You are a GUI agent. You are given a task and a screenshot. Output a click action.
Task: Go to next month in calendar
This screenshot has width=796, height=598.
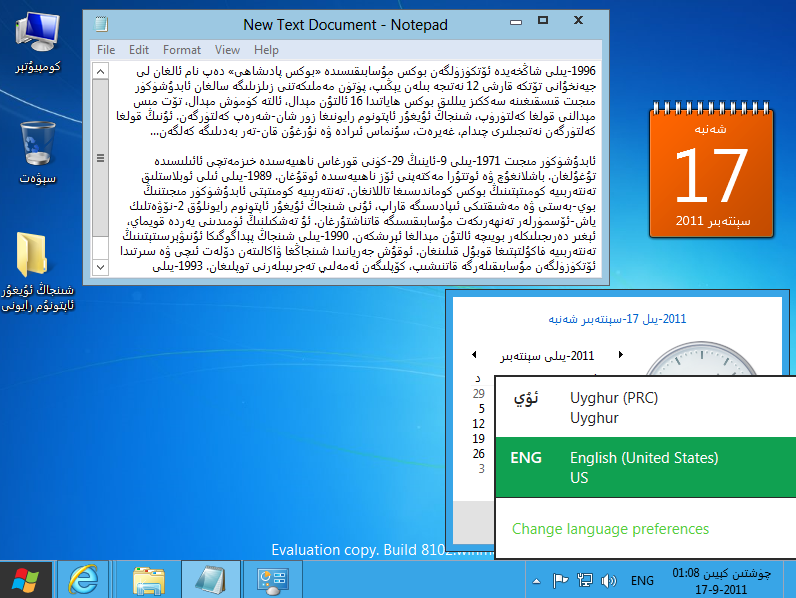(x=620, y=354)
